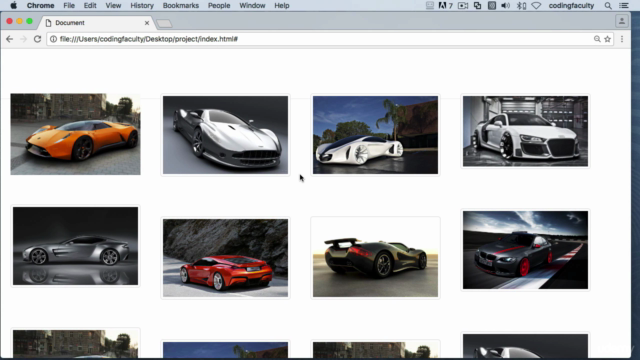The height and width of the screenshot is (360, 640).
Task: Click the zoom indicator in address bar
Action: pos(597,39)
